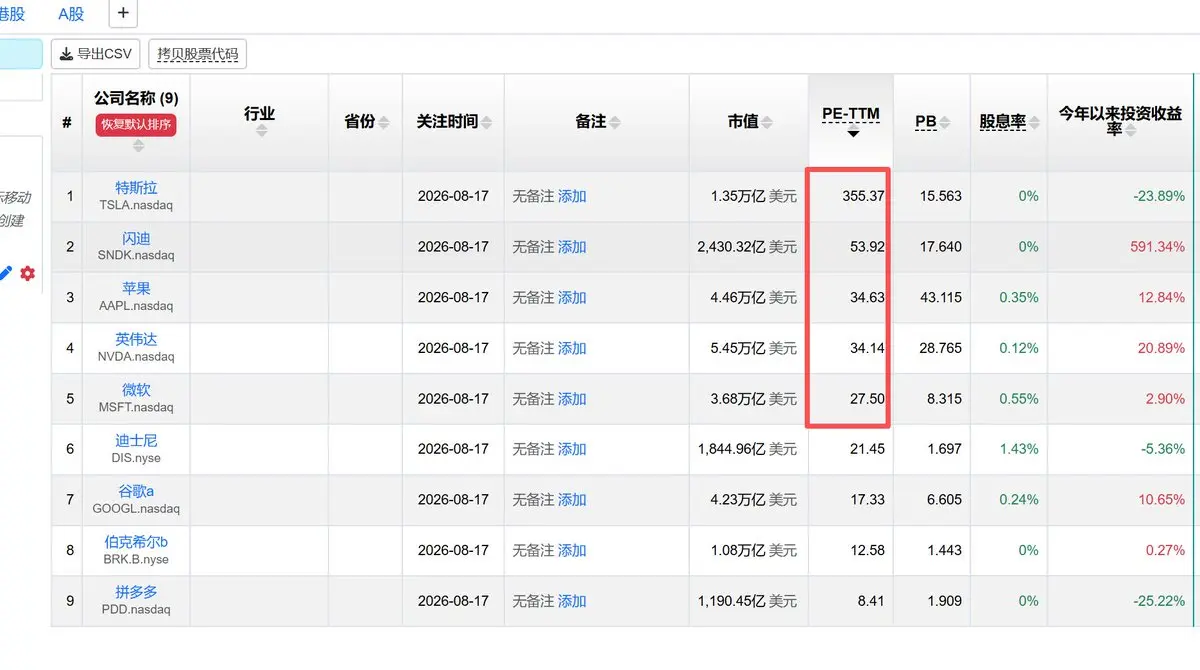Select the AAPL.nasdaq ticker text
The image size is (1200, 670).
pos(136,305)
